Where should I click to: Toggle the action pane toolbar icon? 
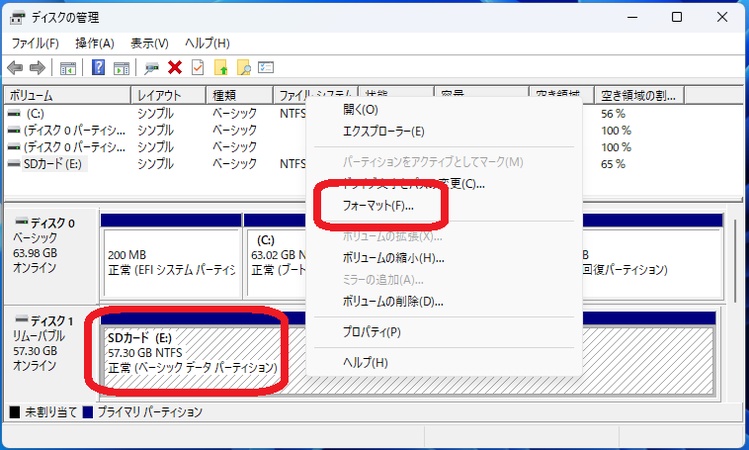pos(121,68)
